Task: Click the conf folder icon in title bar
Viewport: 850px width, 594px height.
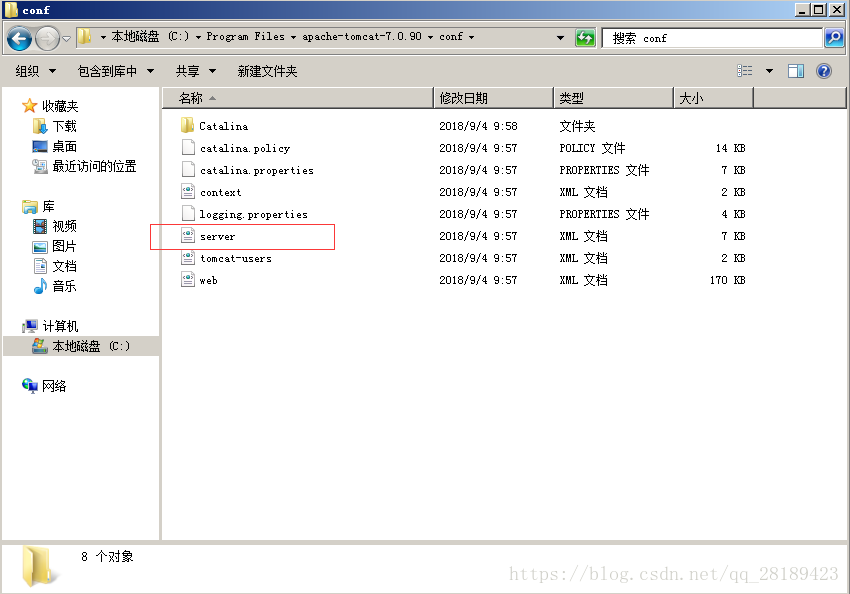Action: point(11,9)
